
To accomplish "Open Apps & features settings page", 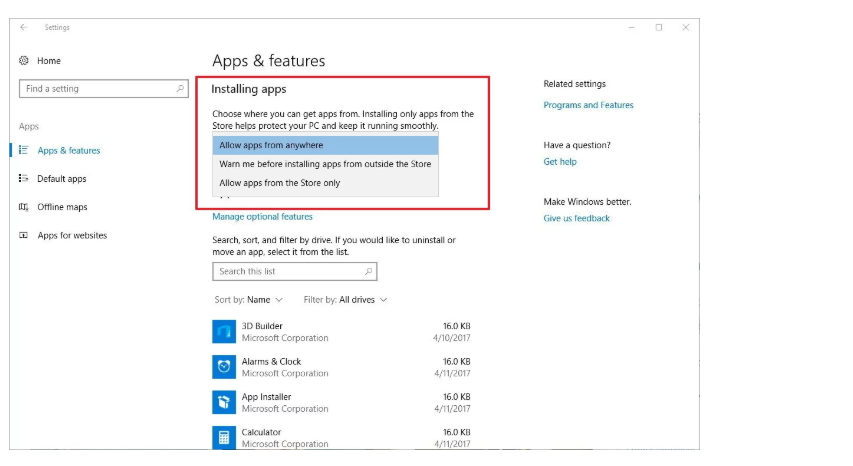I will click(69, 151).
